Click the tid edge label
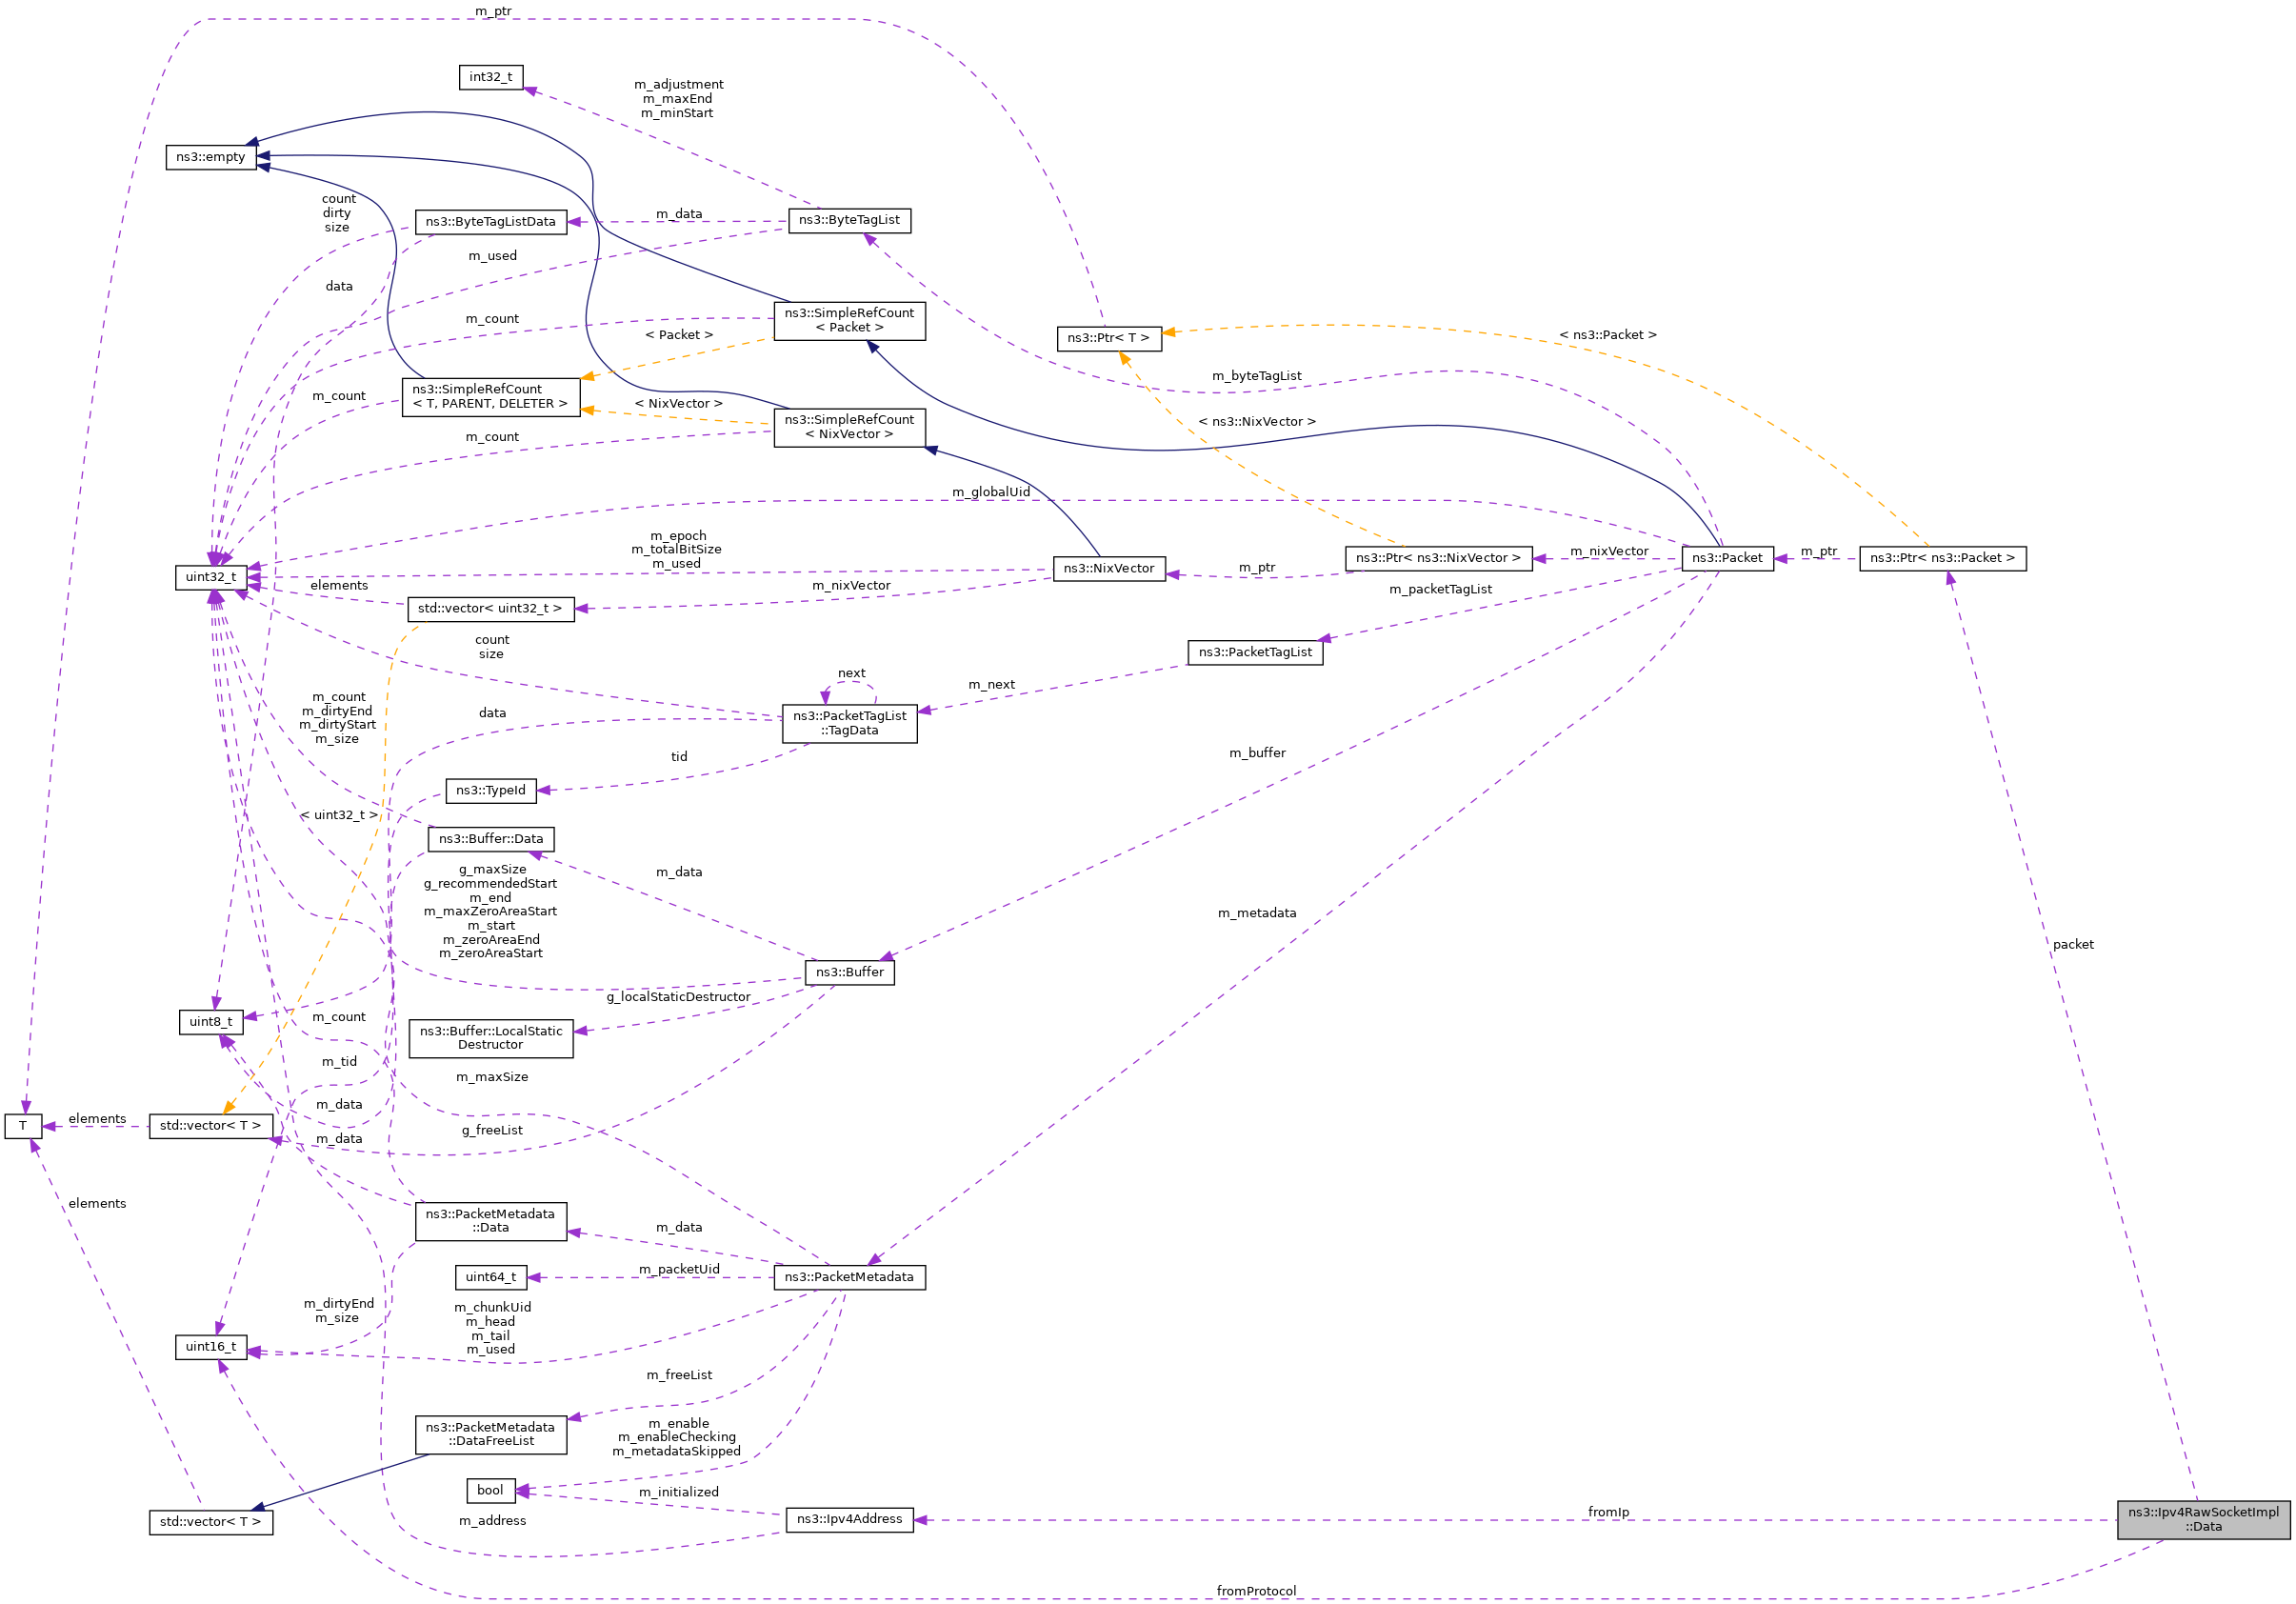This screenshot has height=1604, width=2296. click(679, 757)
